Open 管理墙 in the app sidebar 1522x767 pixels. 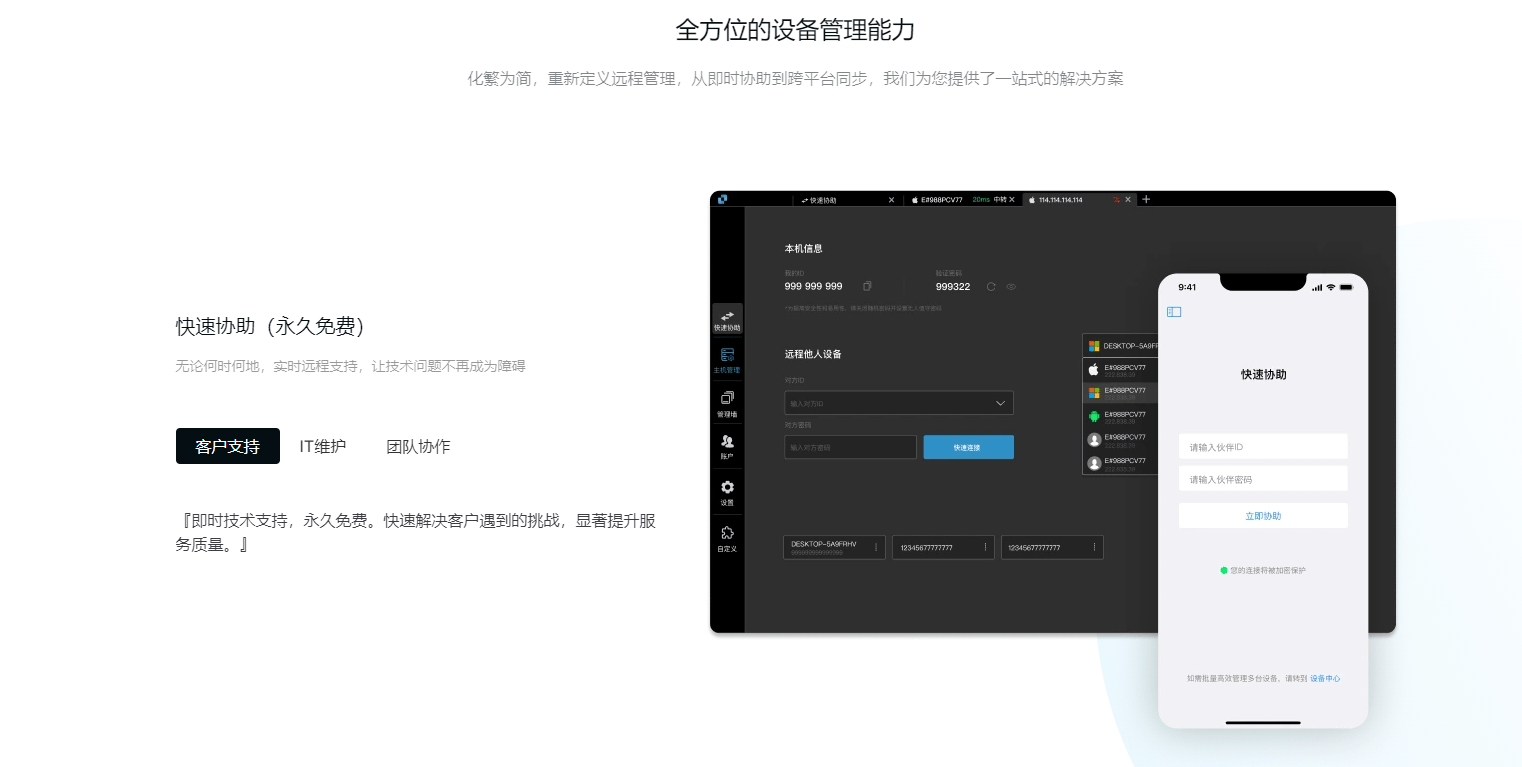[x=727, y=404]
